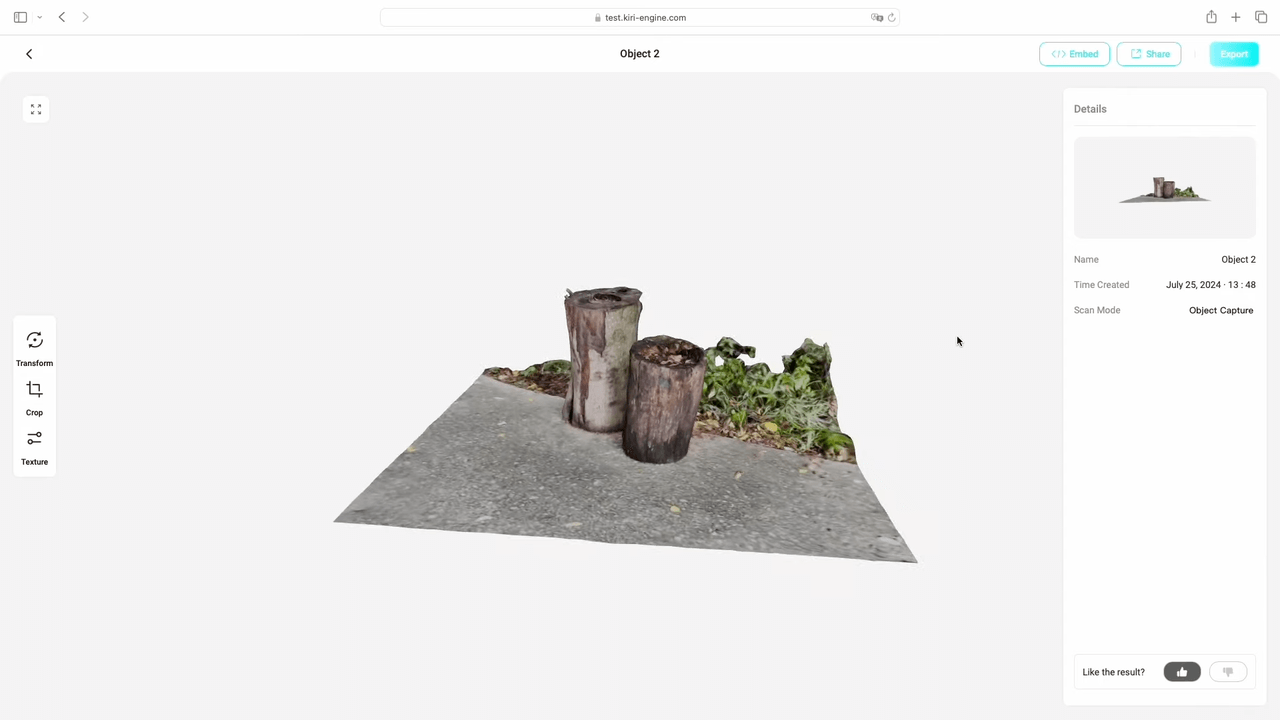Select the Crop tool
The height and width of the screenshot is (720, 1280).
pos(34,397)
